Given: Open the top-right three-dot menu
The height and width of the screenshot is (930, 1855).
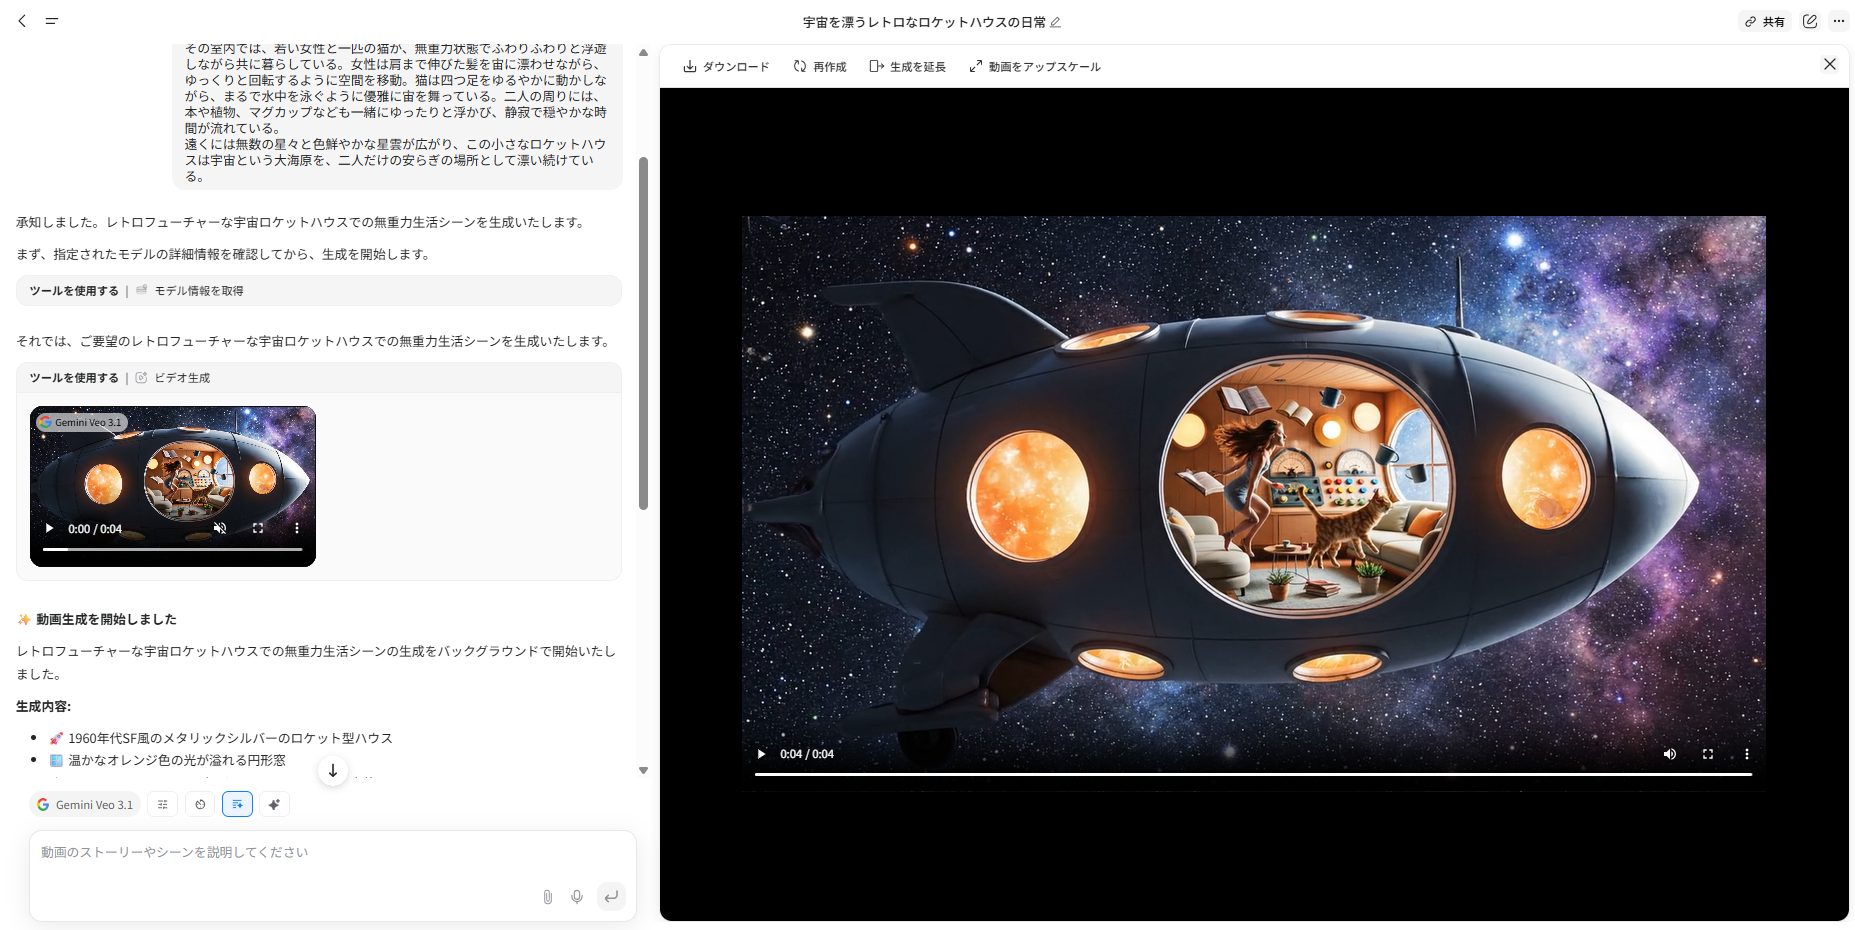Looking at the screenshot, I should [1838, 21].
